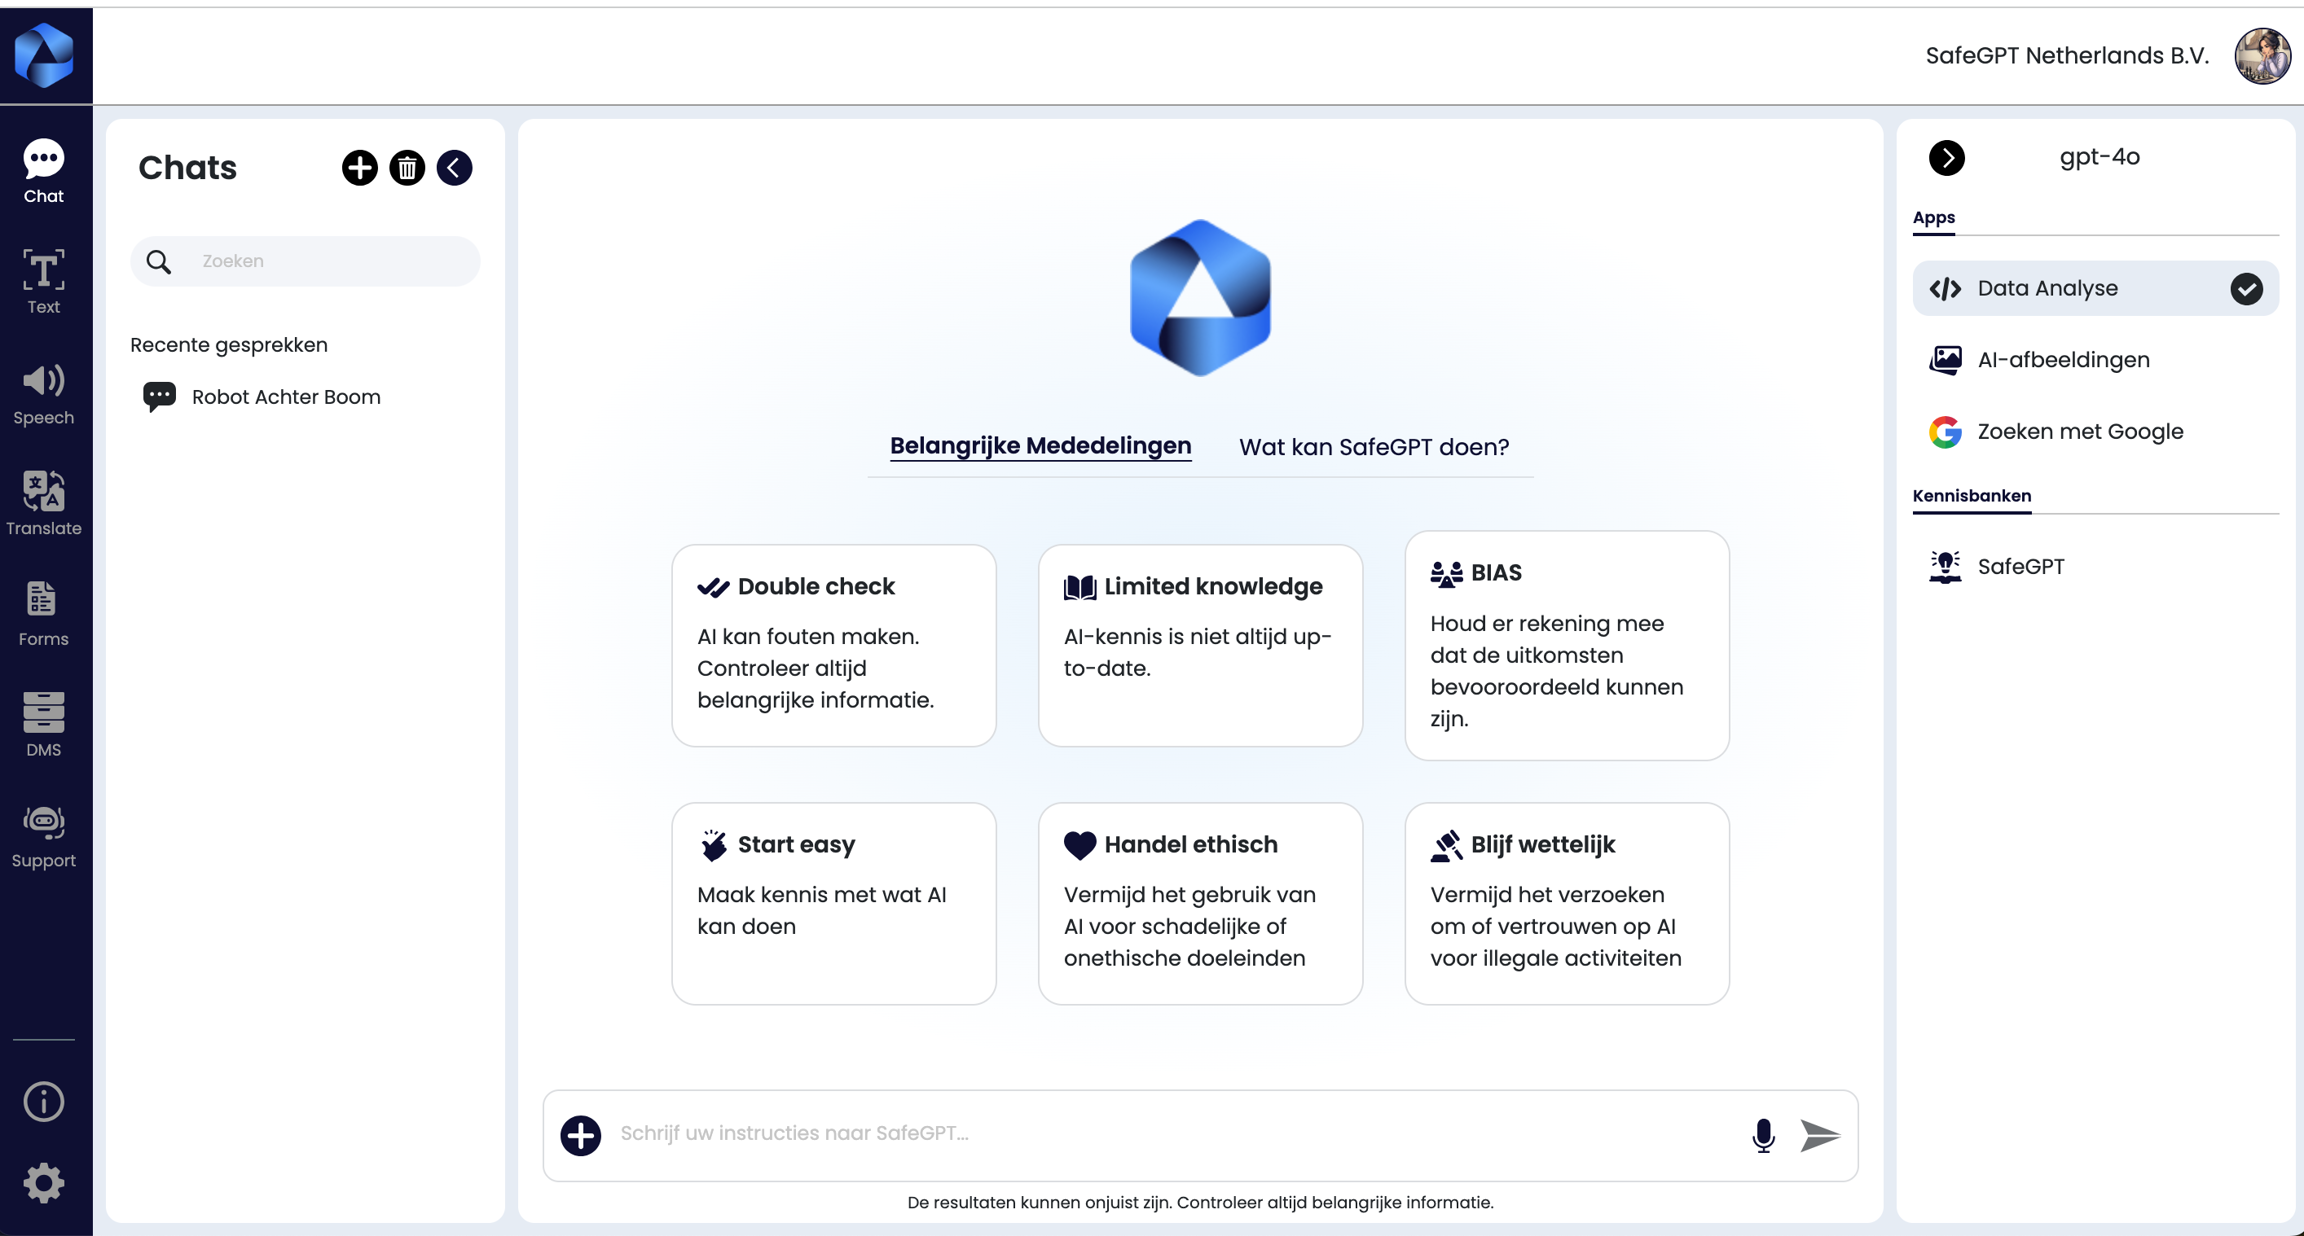Open attachment menu with plus in input
The image size is (2304, 1236).
[581, 1136]
